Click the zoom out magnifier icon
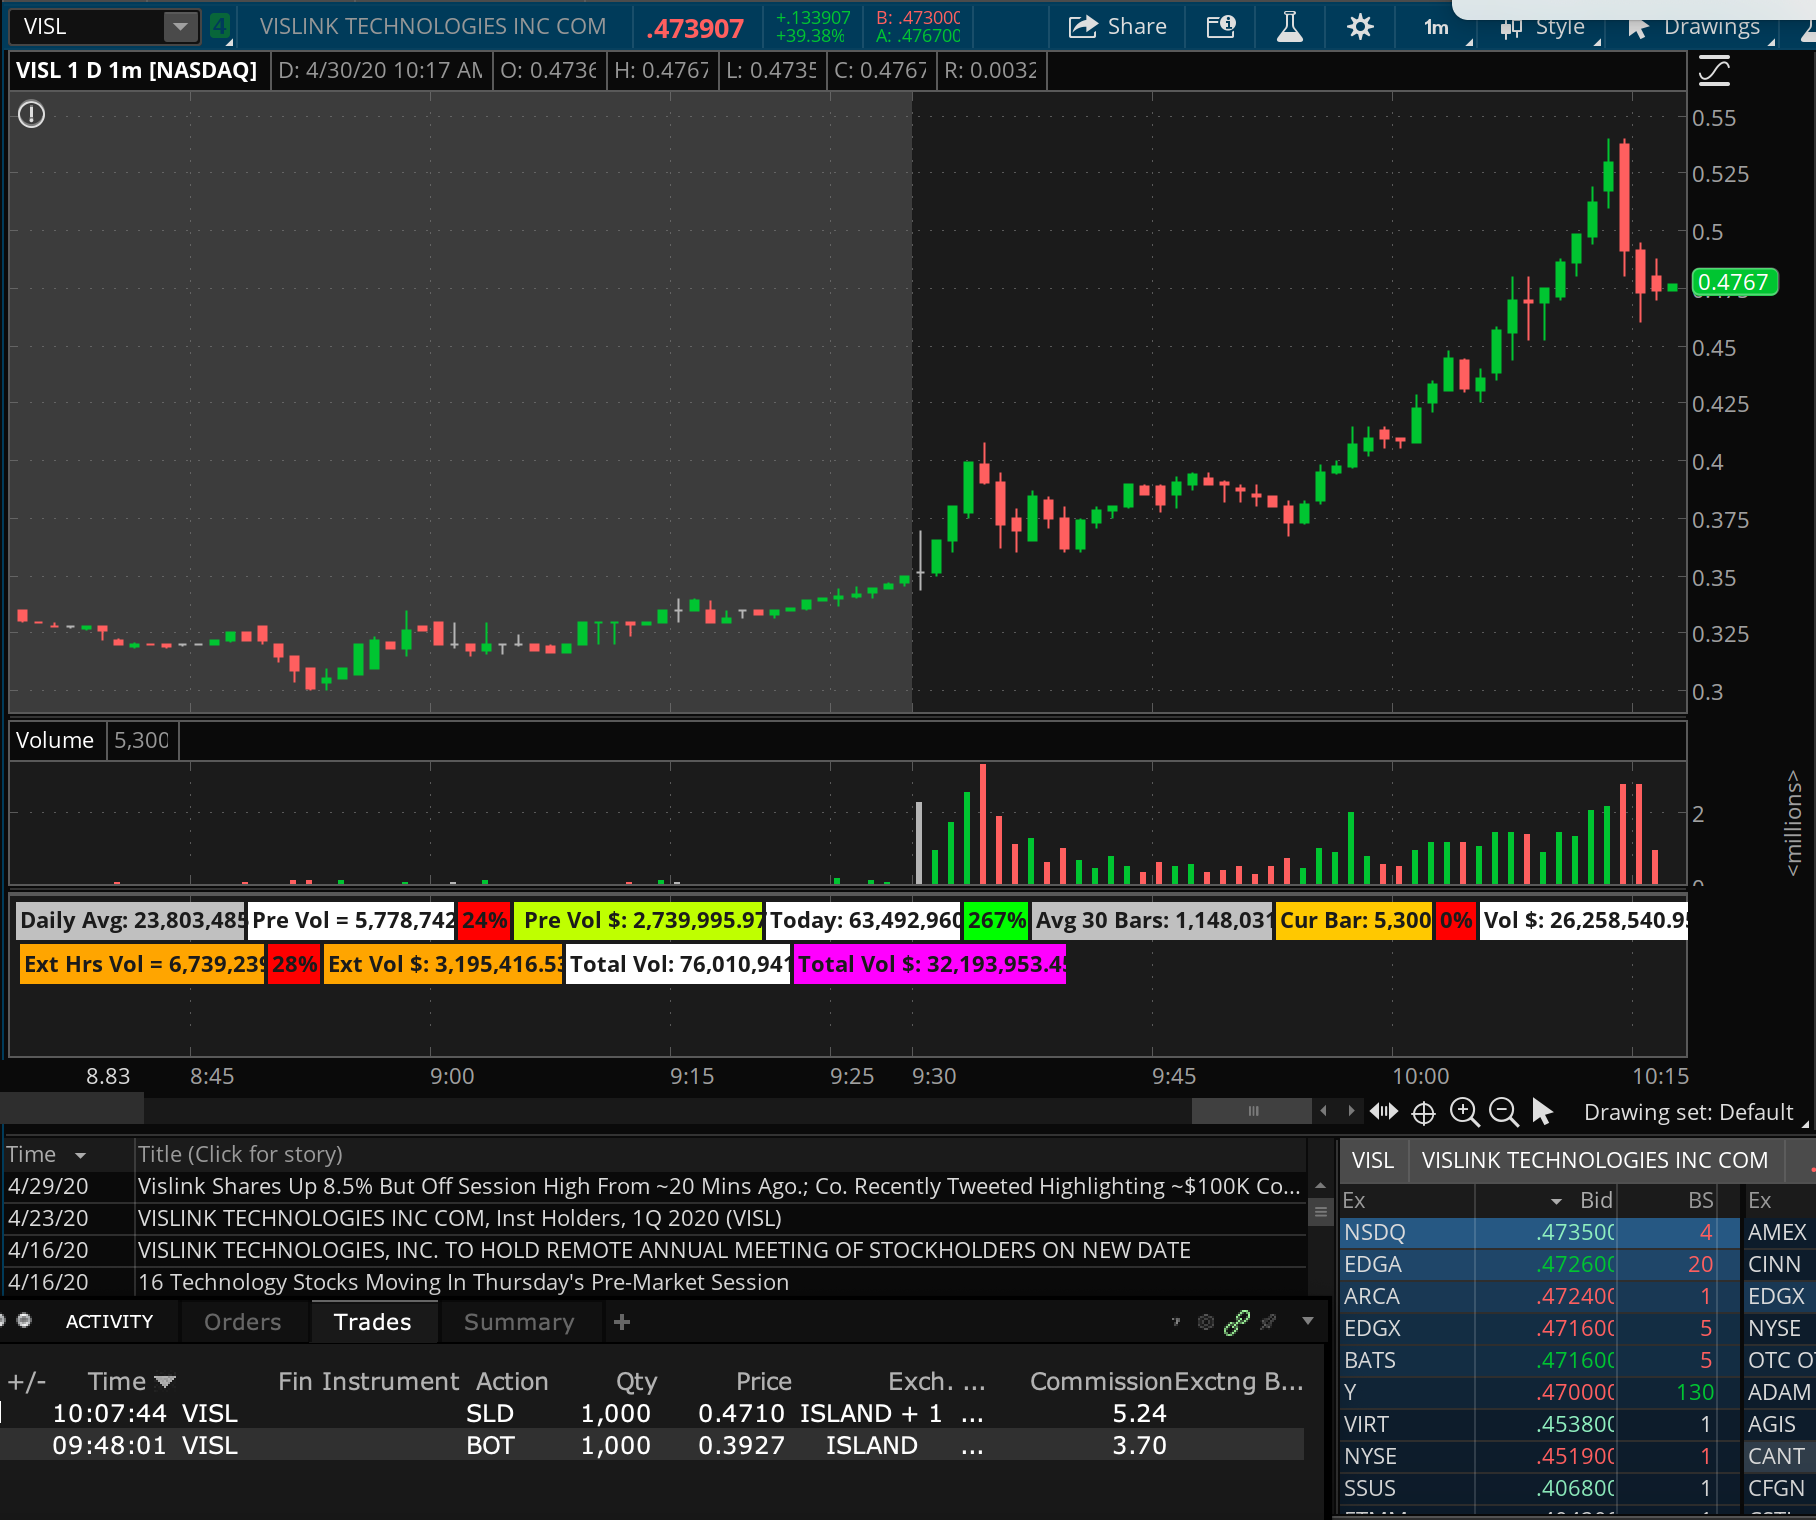The width and height of the screenshot is (1816, 1520). (1503, 1112)
